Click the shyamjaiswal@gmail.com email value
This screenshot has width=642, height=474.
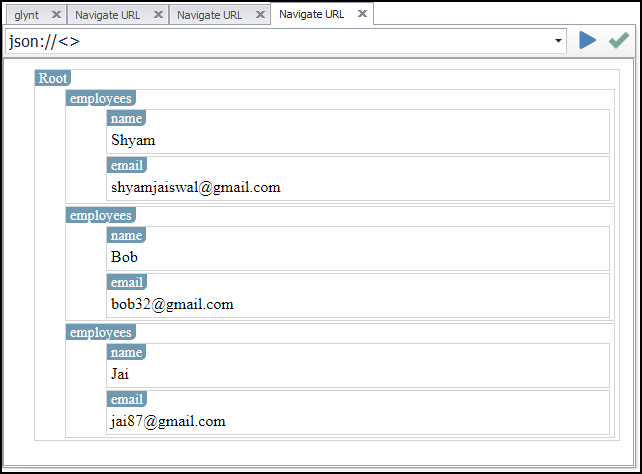196,187
